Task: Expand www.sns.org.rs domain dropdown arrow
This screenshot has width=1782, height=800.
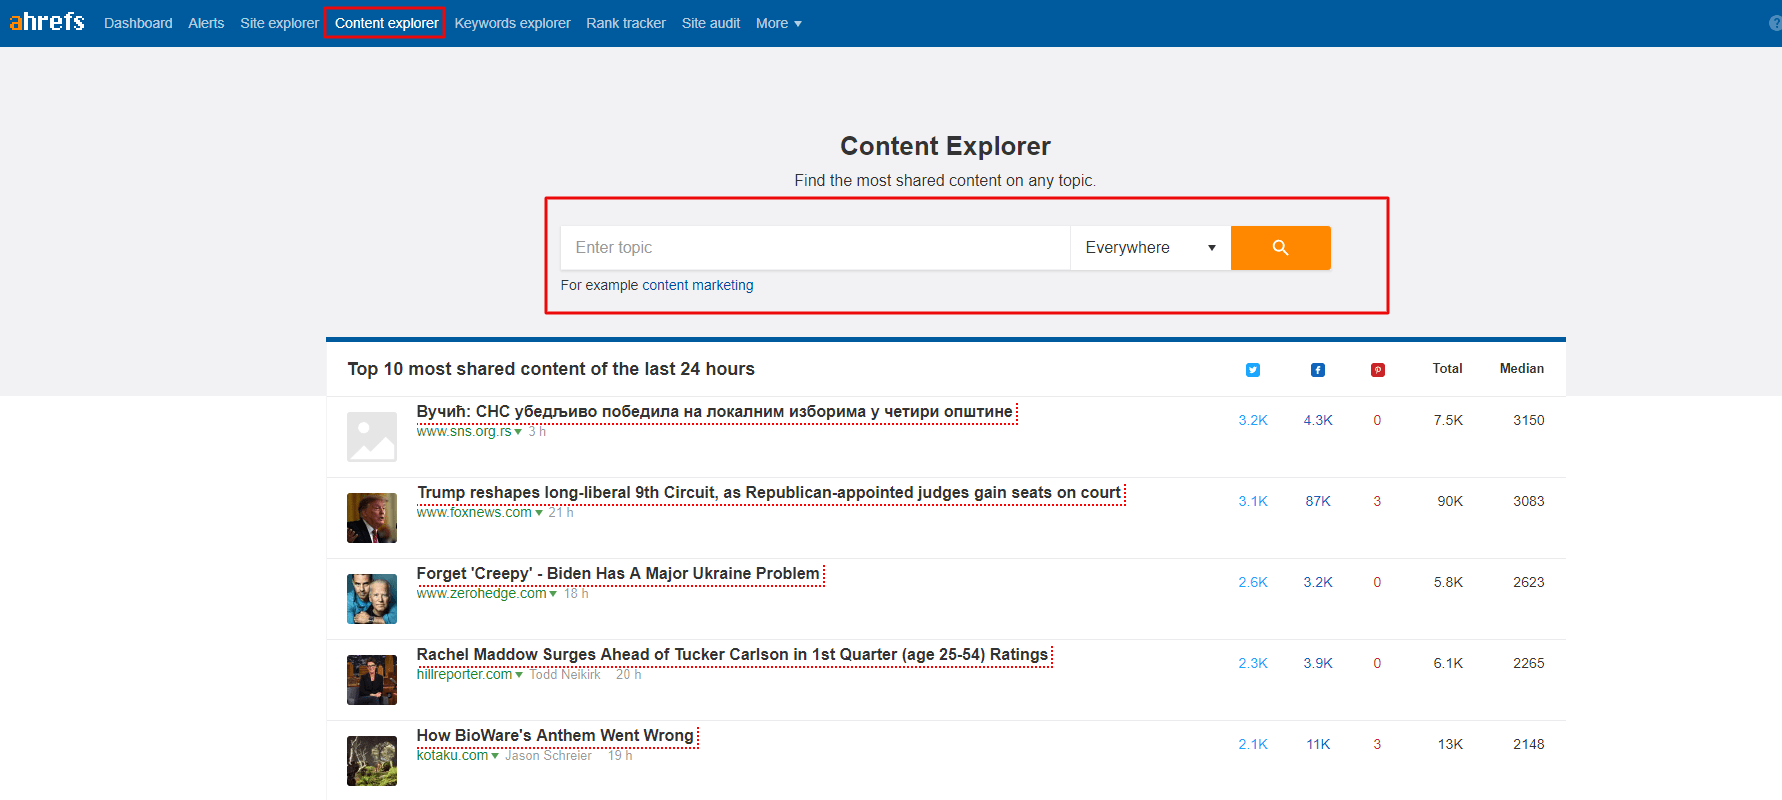Action: tap(518, 432)
